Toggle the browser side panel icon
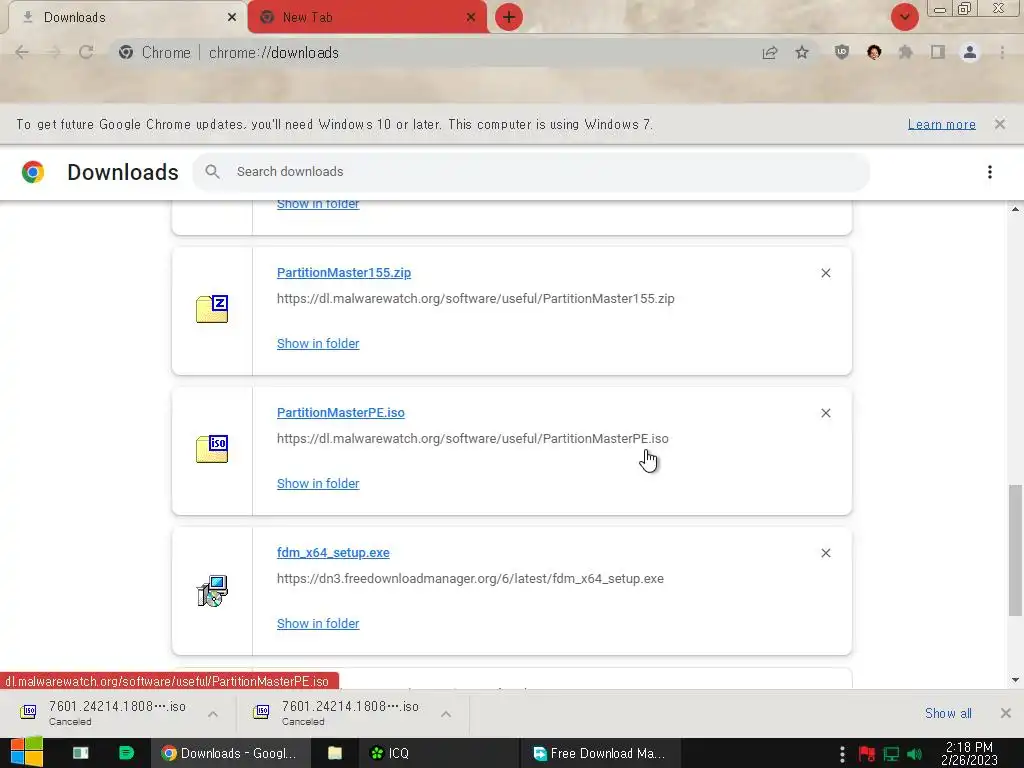Viewport: 1024px width, 768px height. tap(938, 52)
